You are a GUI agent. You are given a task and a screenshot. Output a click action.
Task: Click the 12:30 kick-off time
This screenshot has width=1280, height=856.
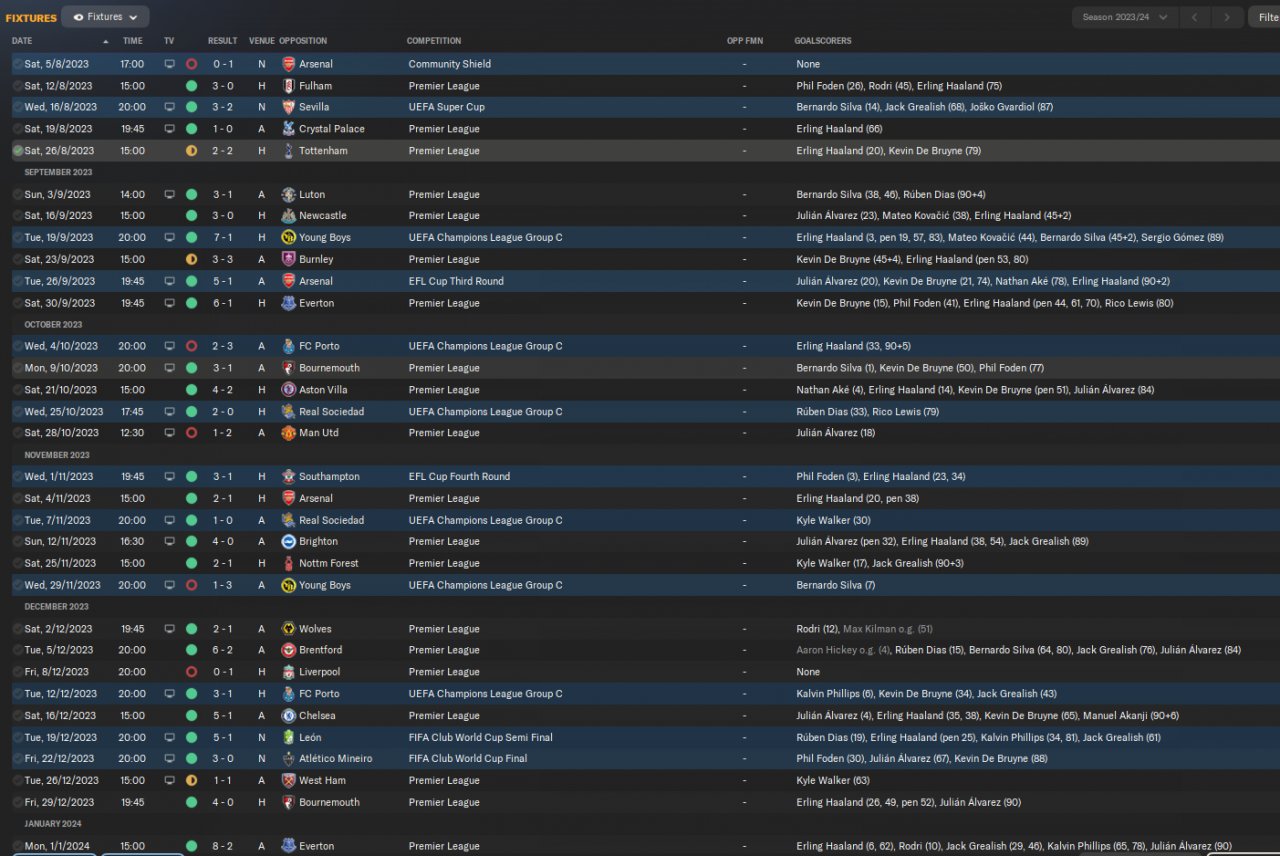132,433
